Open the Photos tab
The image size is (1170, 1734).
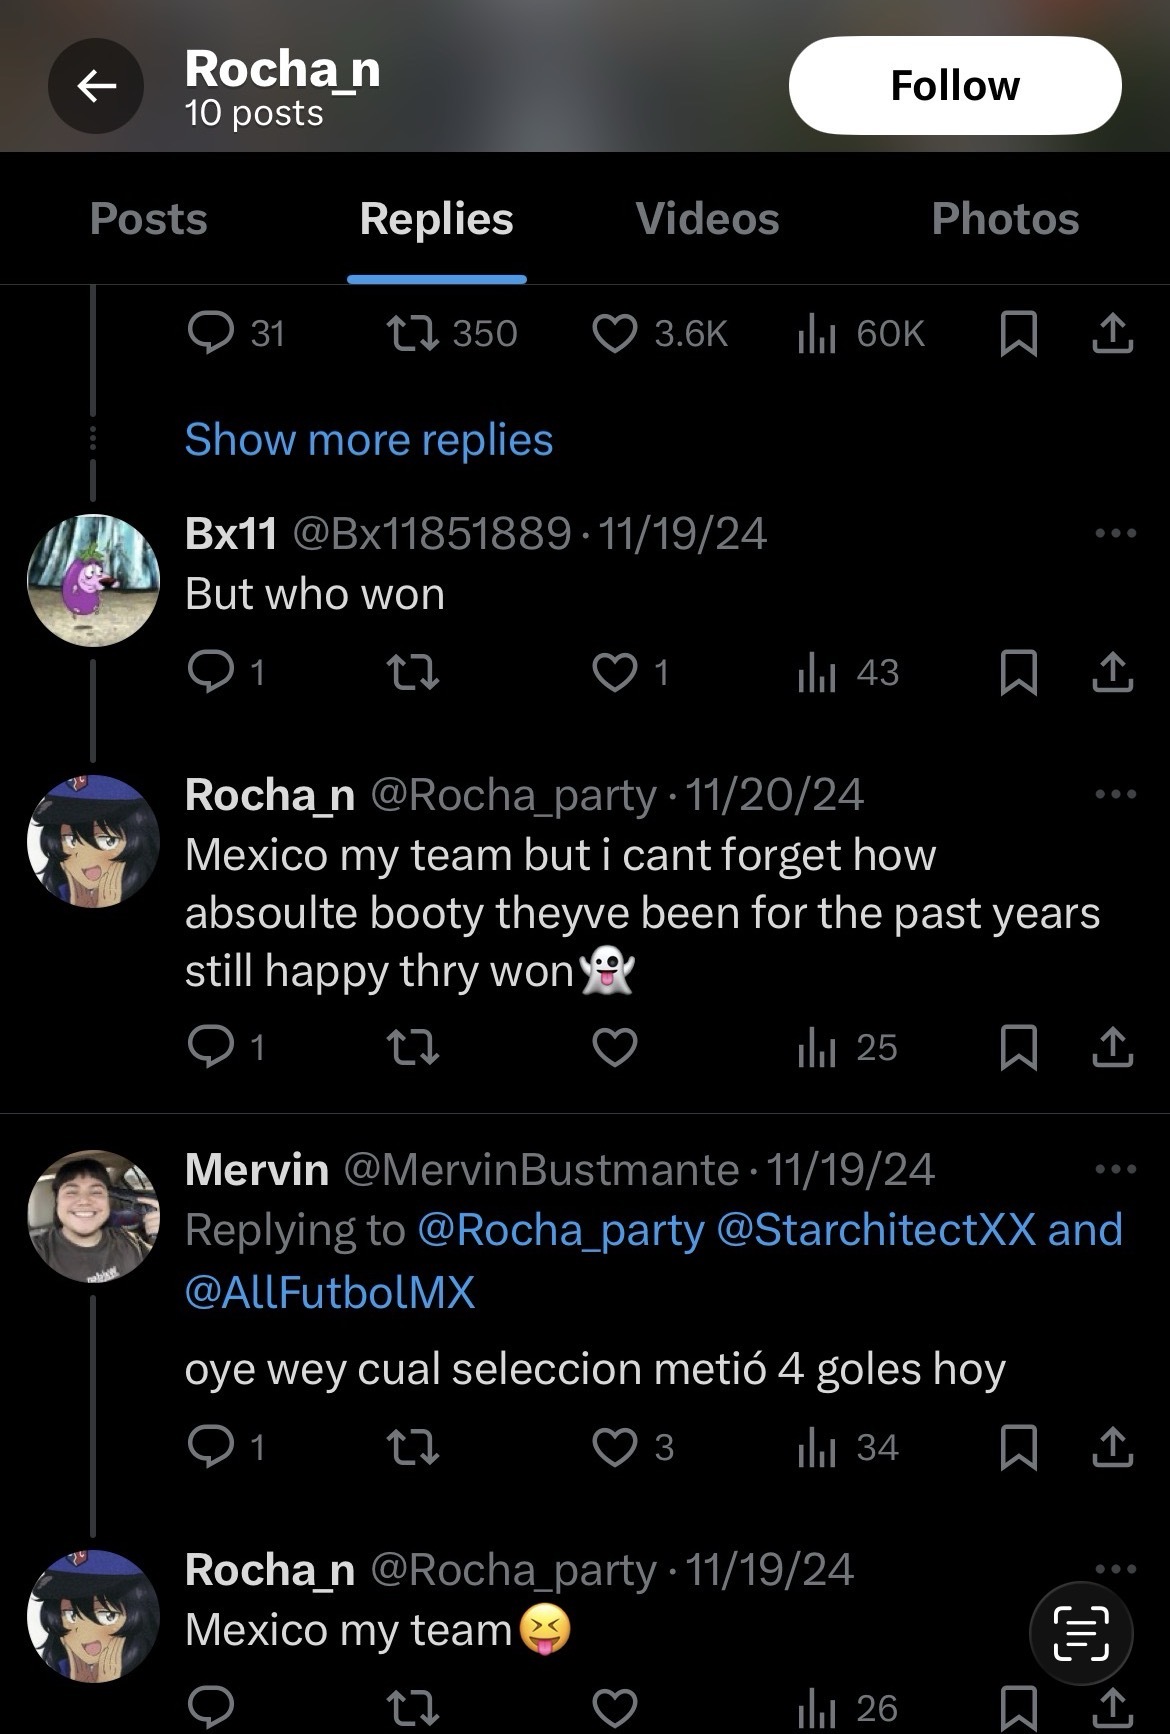click(1005, 219)
